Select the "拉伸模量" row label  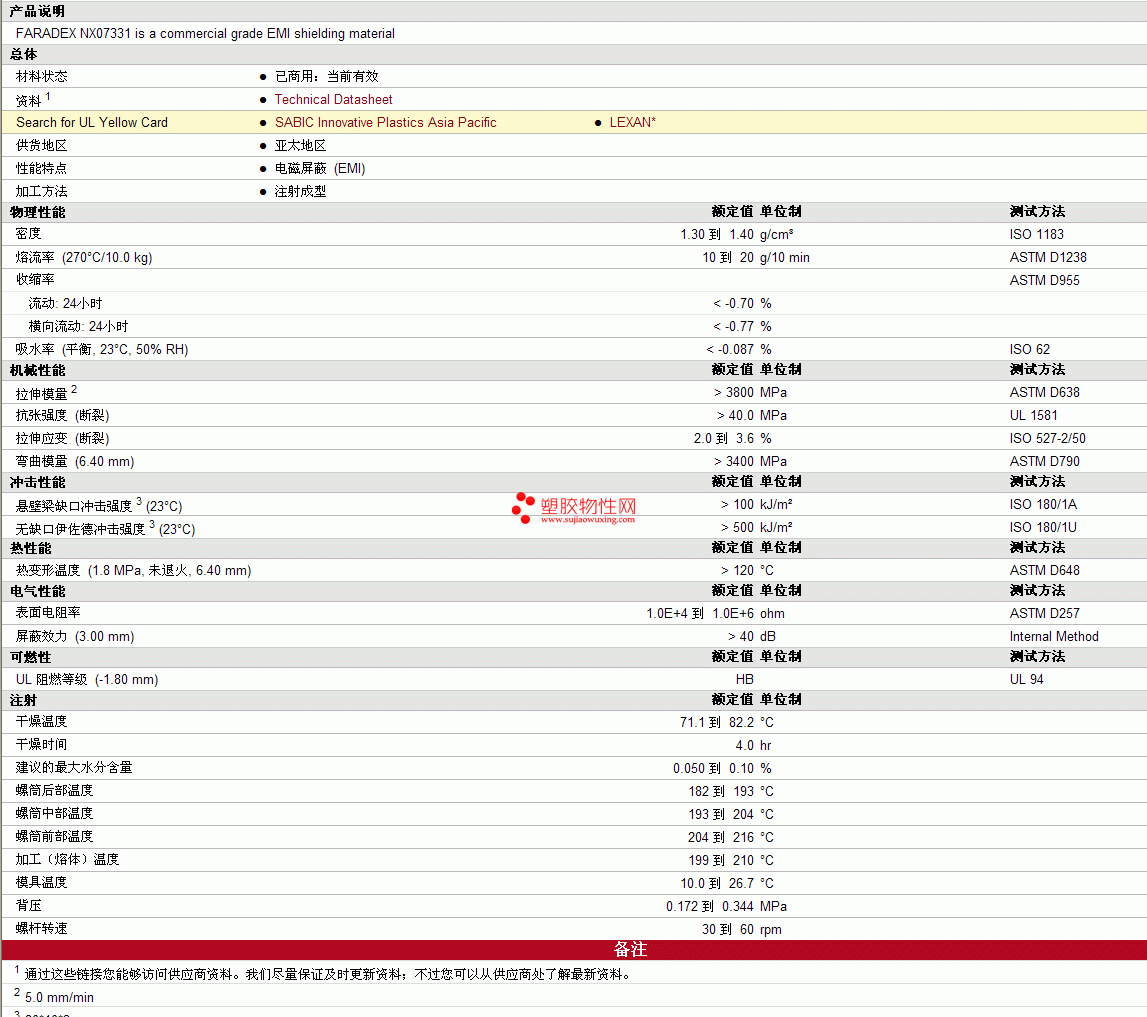point(42,394)
